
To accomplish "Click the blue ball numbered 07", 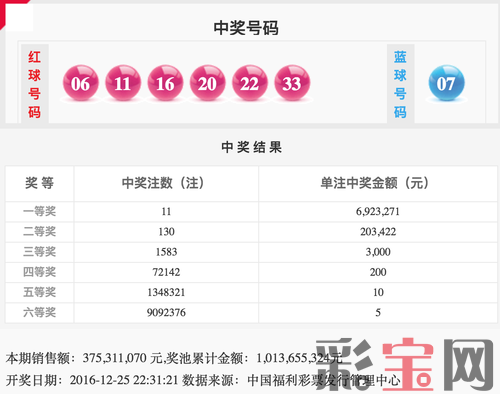I will (x=446, y=83).
